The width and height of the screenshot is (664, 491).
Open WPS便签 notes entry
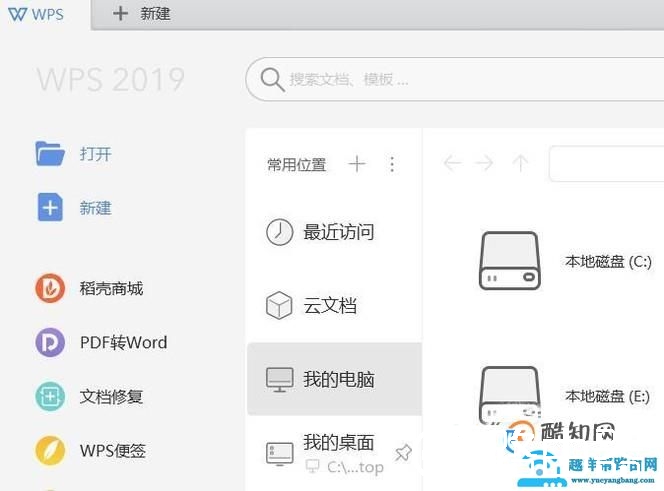(113, 451)
